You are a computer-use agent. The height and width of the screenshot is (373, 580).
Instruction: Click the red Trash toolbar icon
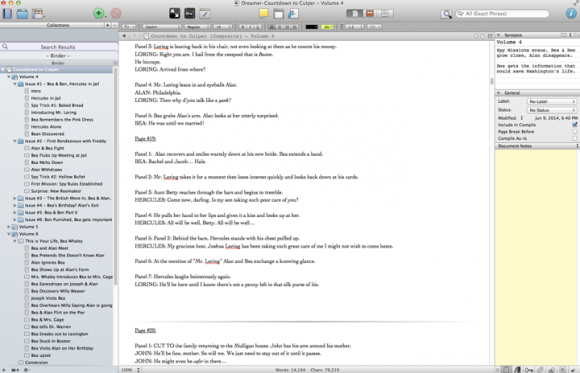(116, 14)
